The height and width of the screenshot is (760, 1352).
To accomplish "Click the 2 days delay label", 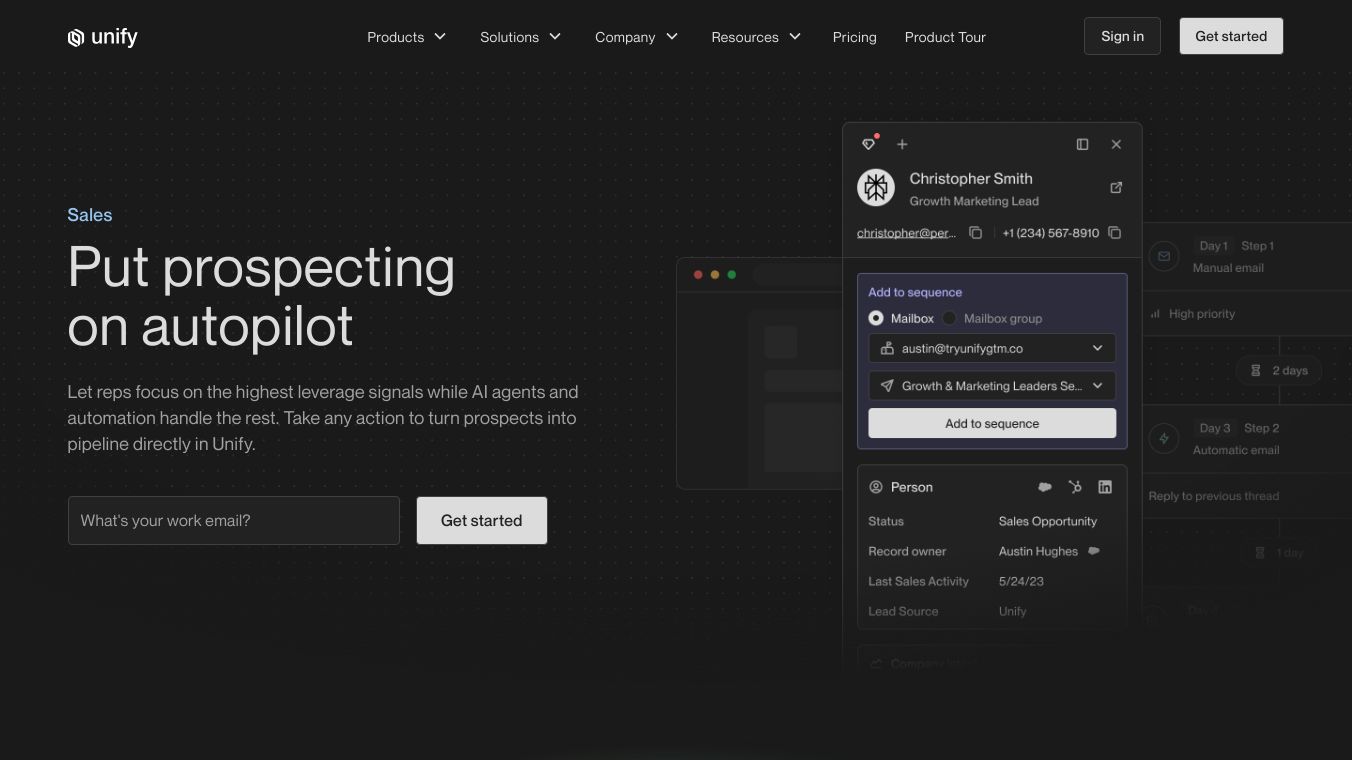I will click(x=1290, y=370).
